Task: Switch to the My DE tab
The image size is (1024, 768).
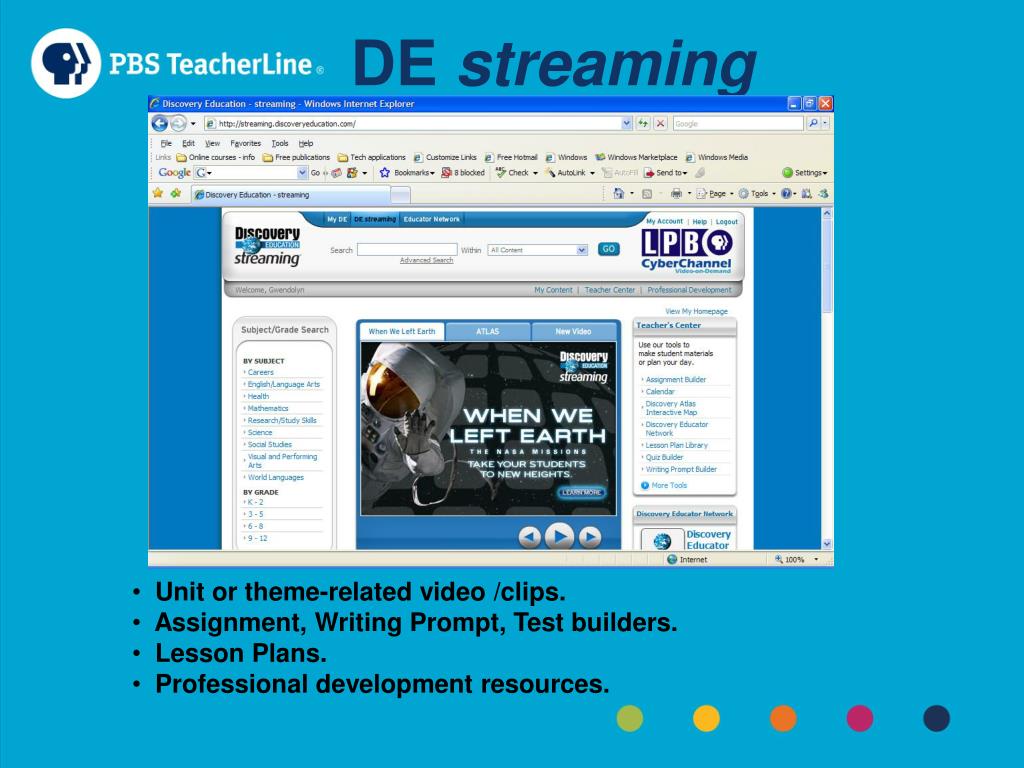Action: tap(337, 219)
